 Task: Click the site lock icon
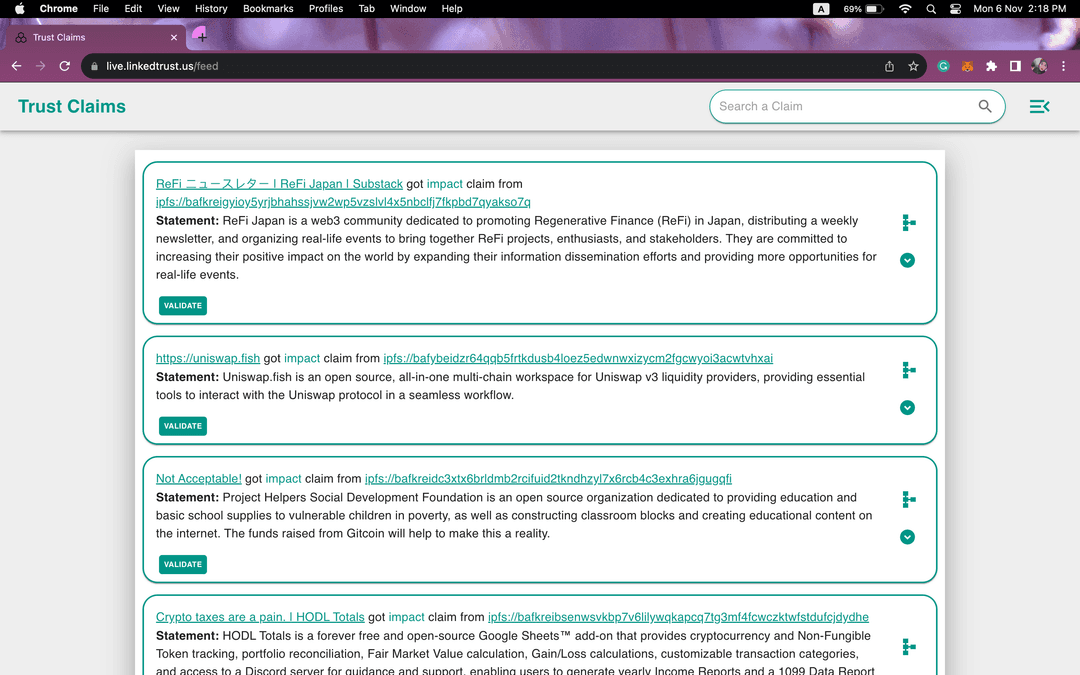(94, 66)
